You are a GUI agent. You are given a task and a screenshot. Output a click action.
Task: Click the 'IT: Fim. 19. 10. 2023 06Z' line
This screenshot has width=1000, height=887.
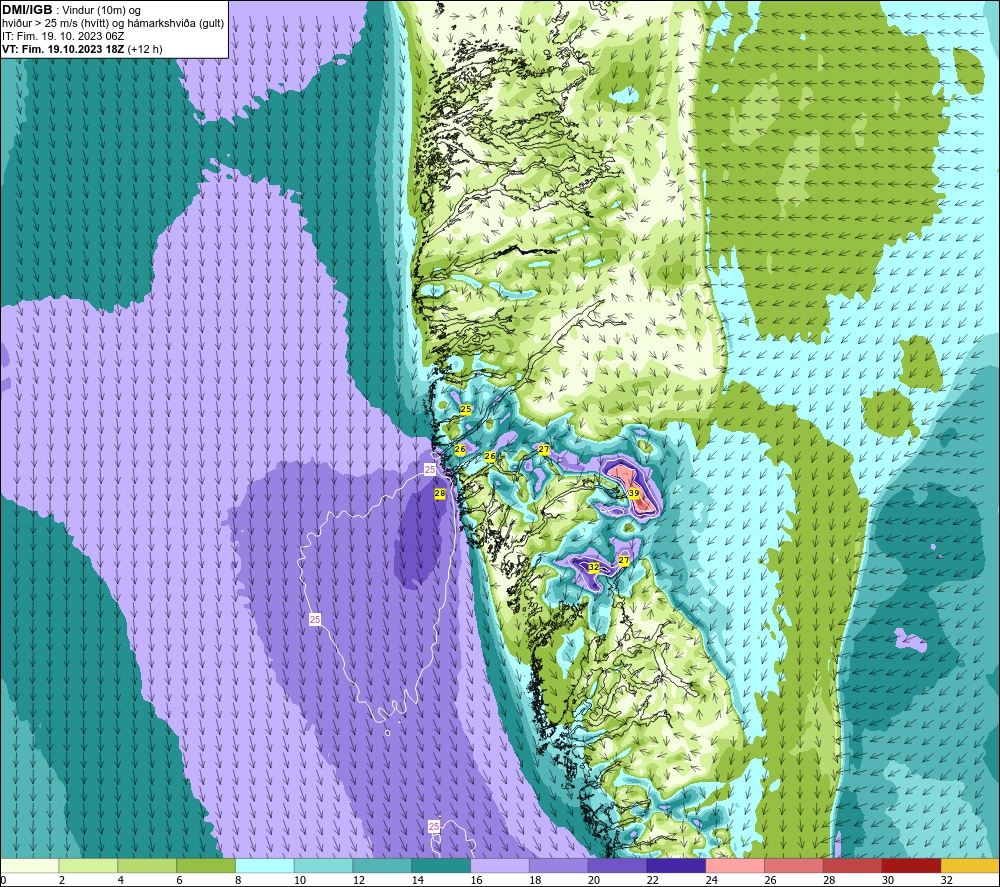(x=63, y=36)
